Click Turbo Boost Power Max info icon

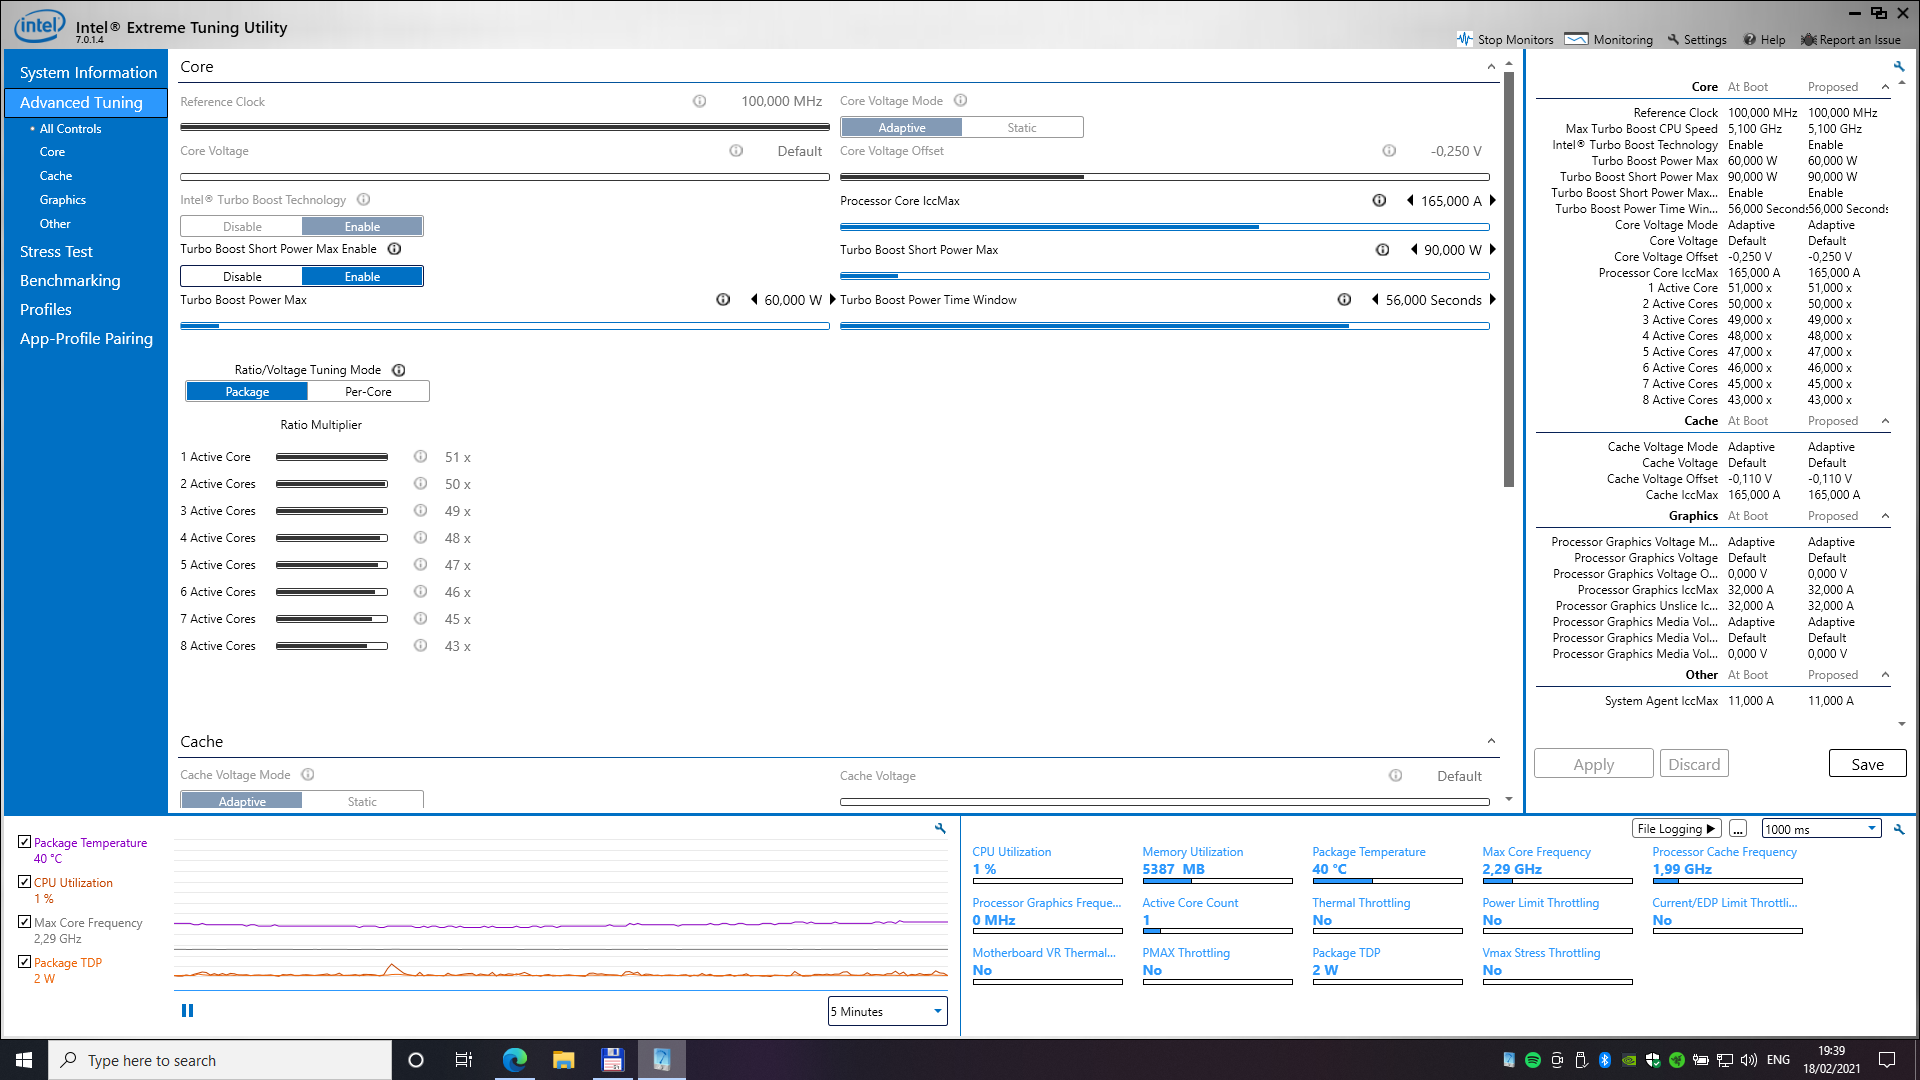723,300
